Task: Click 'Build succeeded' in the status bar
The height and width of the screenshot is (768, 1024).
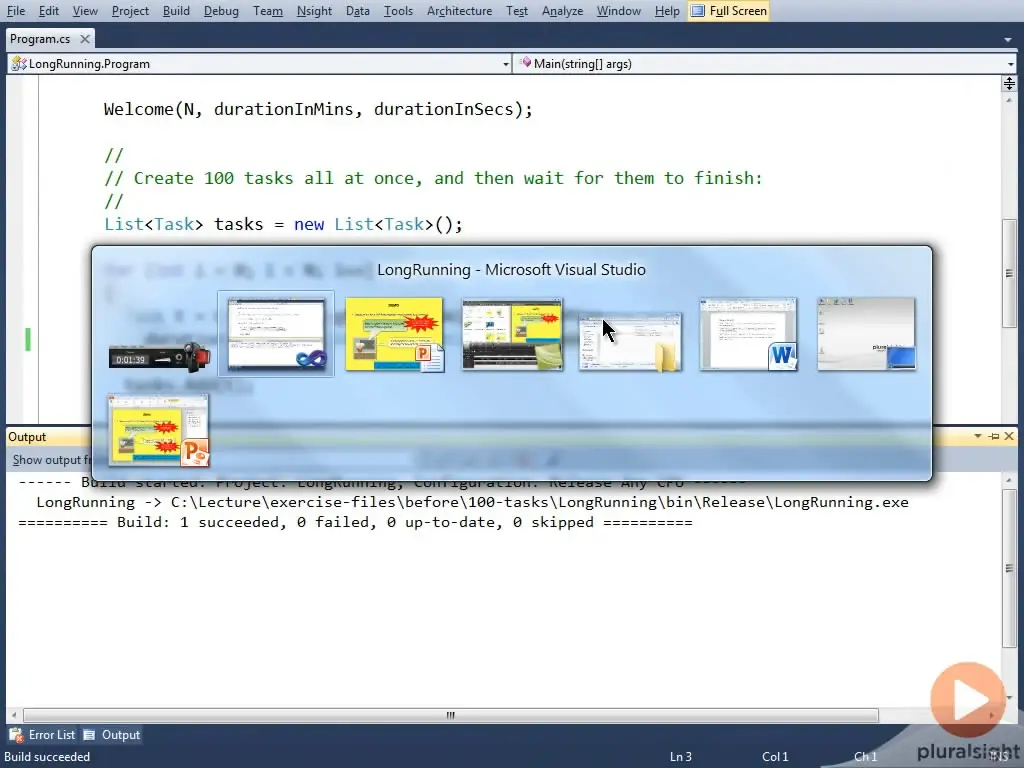Action: tap(48, 757)
